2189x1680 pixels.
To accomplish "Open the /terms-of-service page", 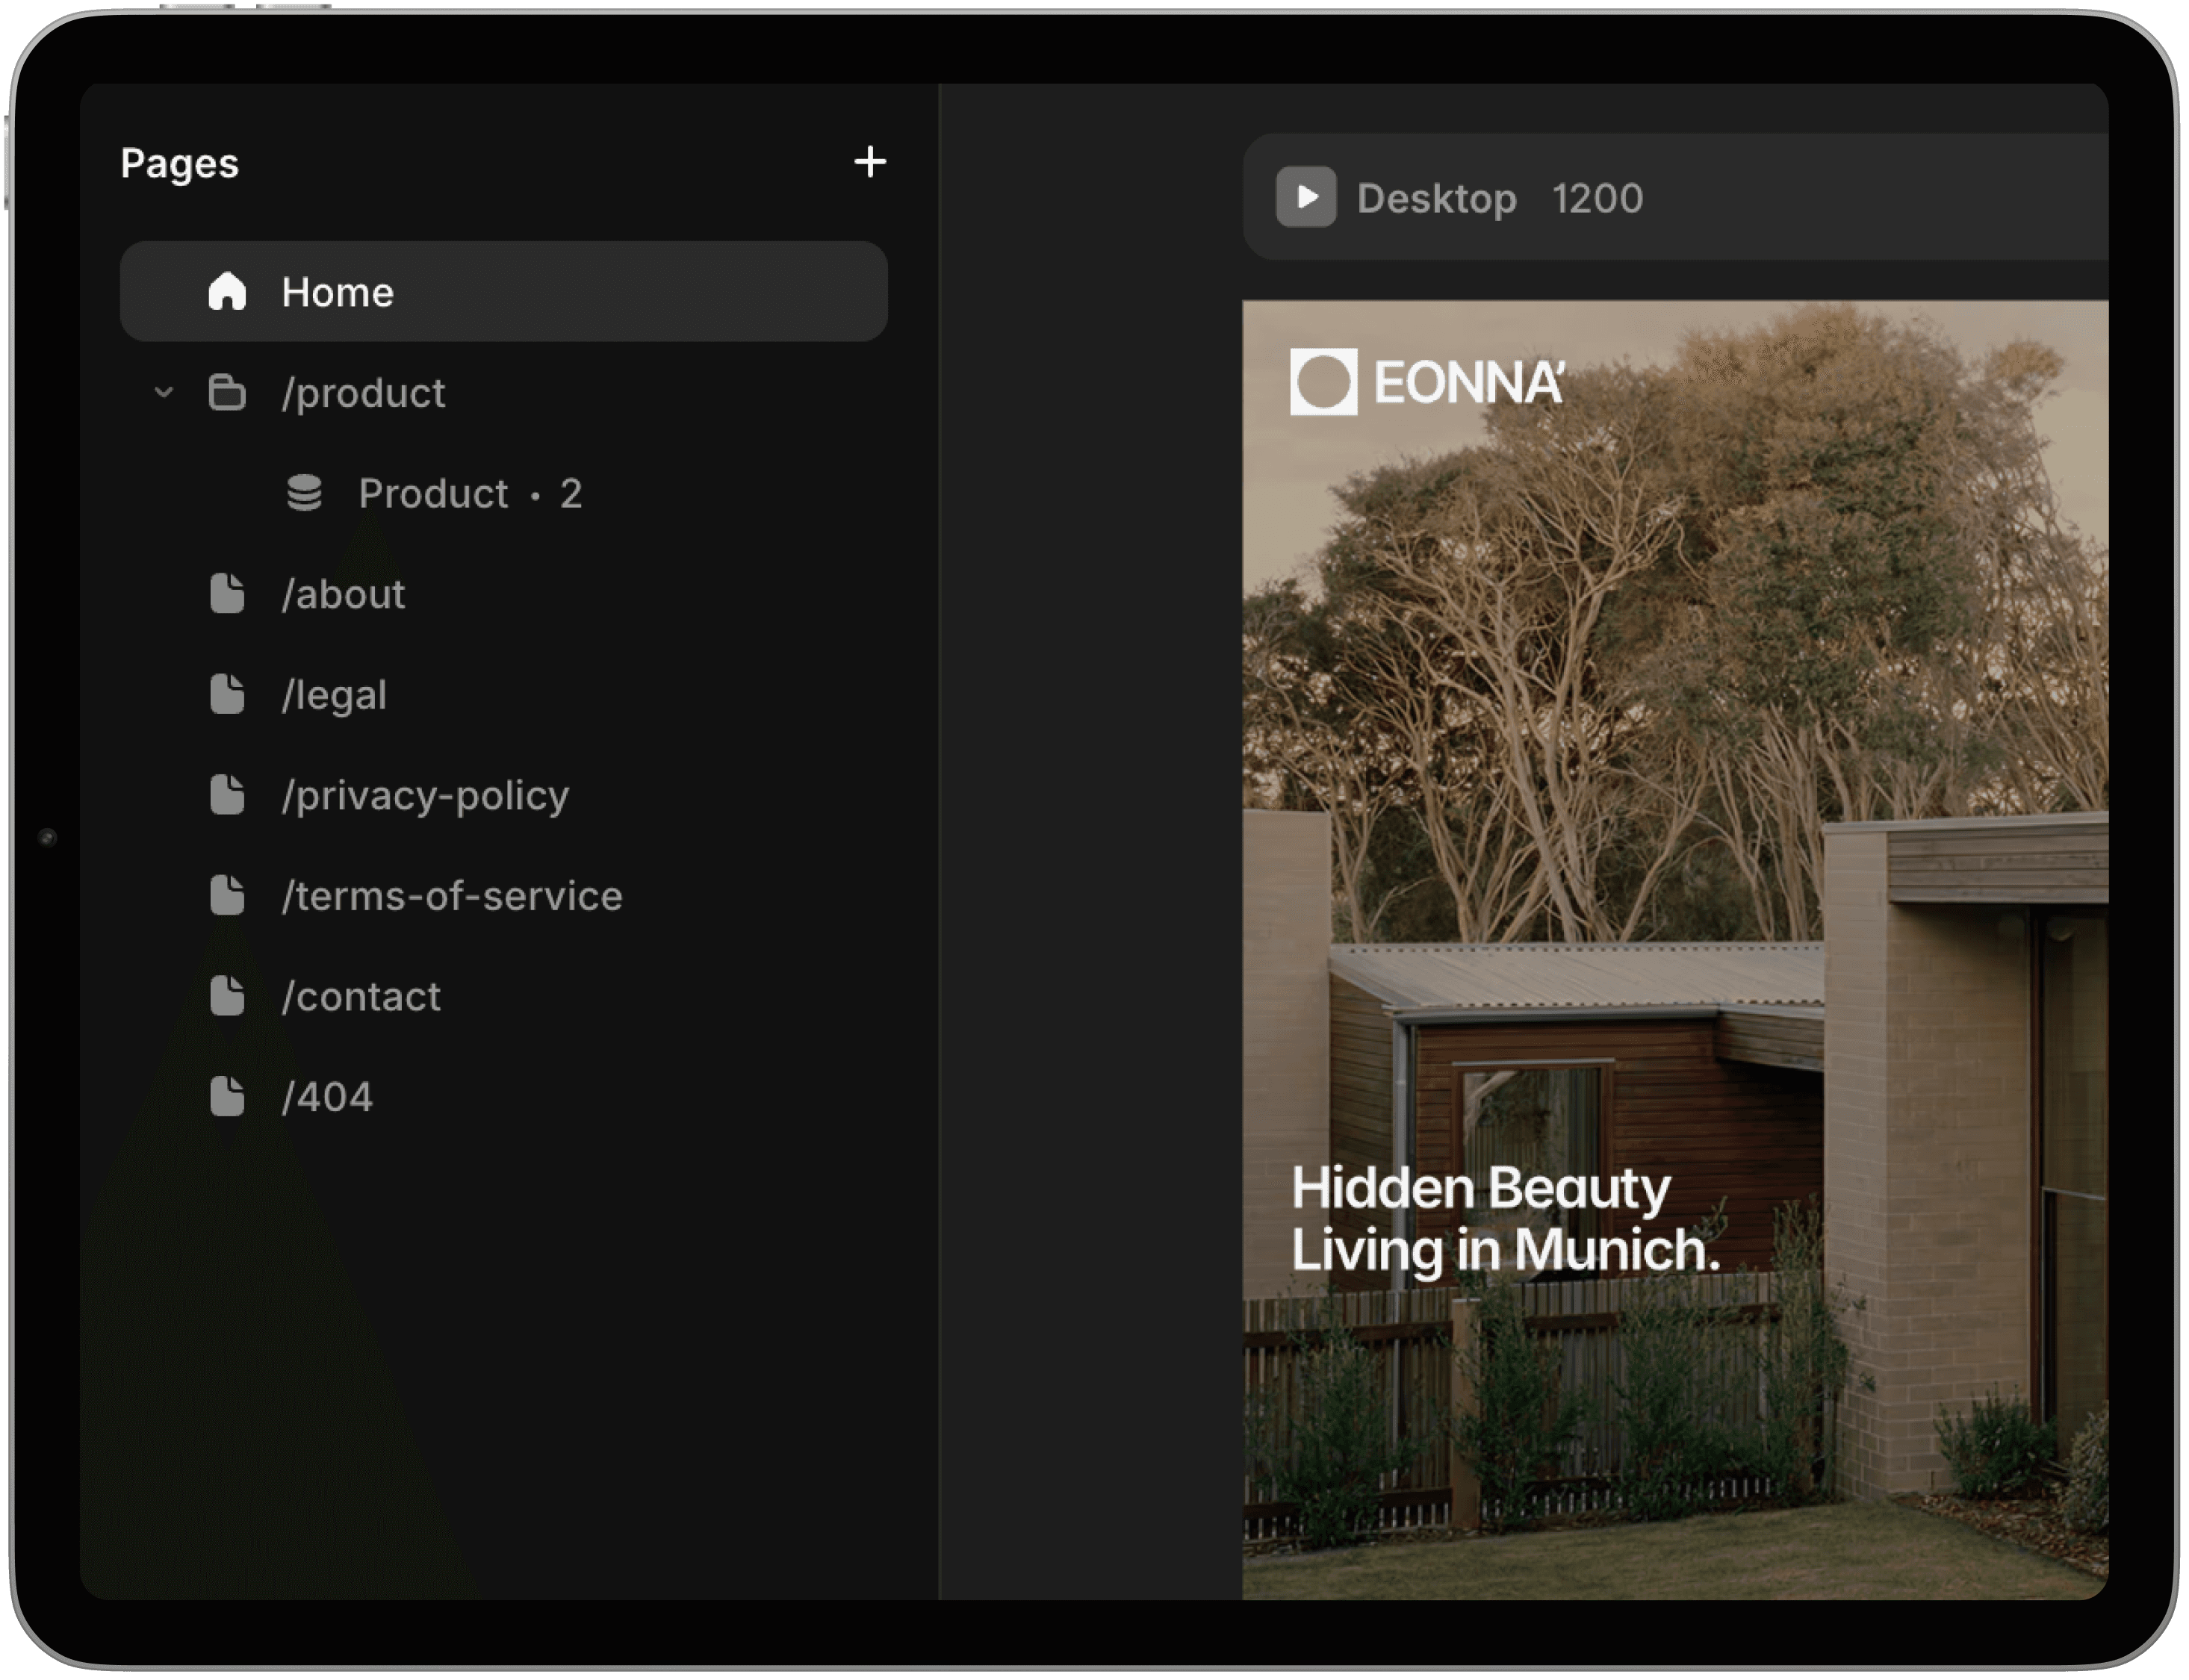I will click(452, 896).
